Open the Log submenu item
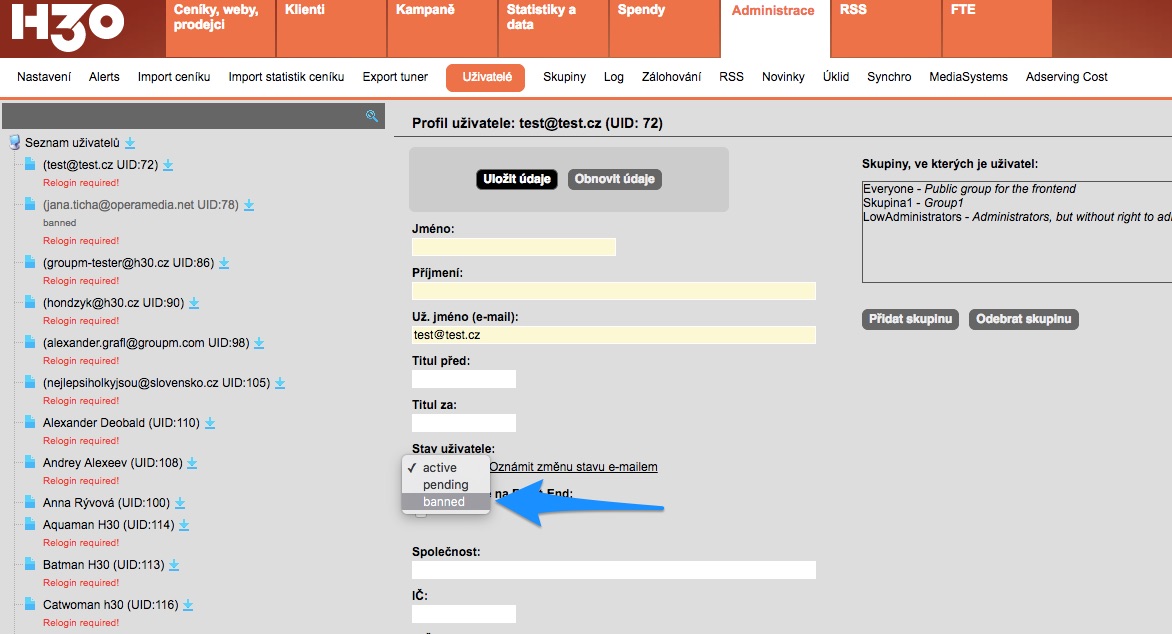1172x634 pixels. 613,77
